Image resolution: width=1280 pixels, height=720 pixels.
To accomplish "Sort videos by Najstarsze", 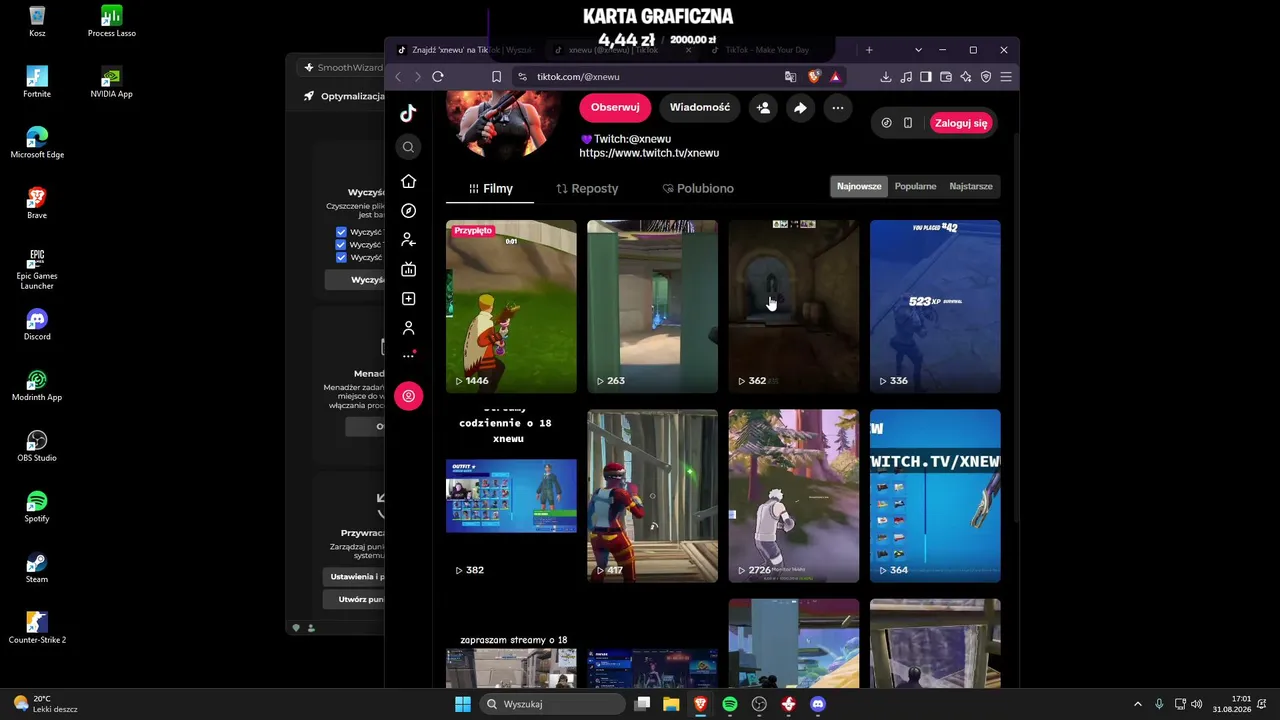I will click(971, 186).
